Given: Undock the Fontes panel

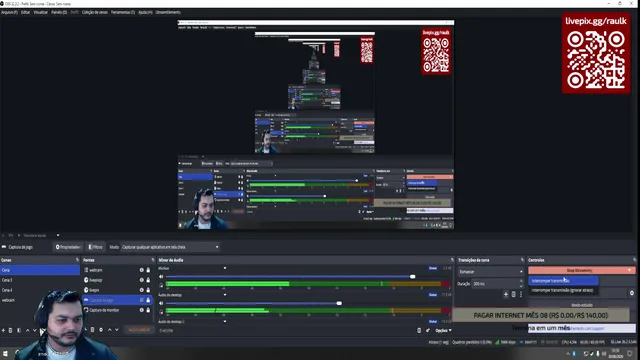Looking at the screenshot, I should click(x=153, y=260).
